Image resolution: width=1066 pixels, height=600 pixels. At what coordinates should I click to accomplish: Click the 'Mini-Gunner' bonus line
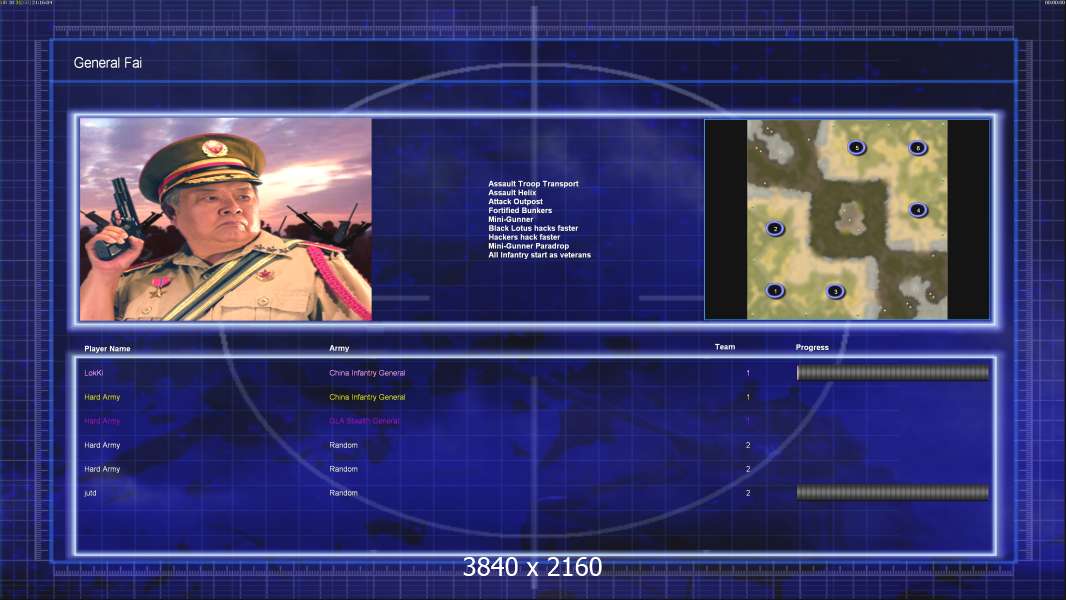(x=511, y=219)
